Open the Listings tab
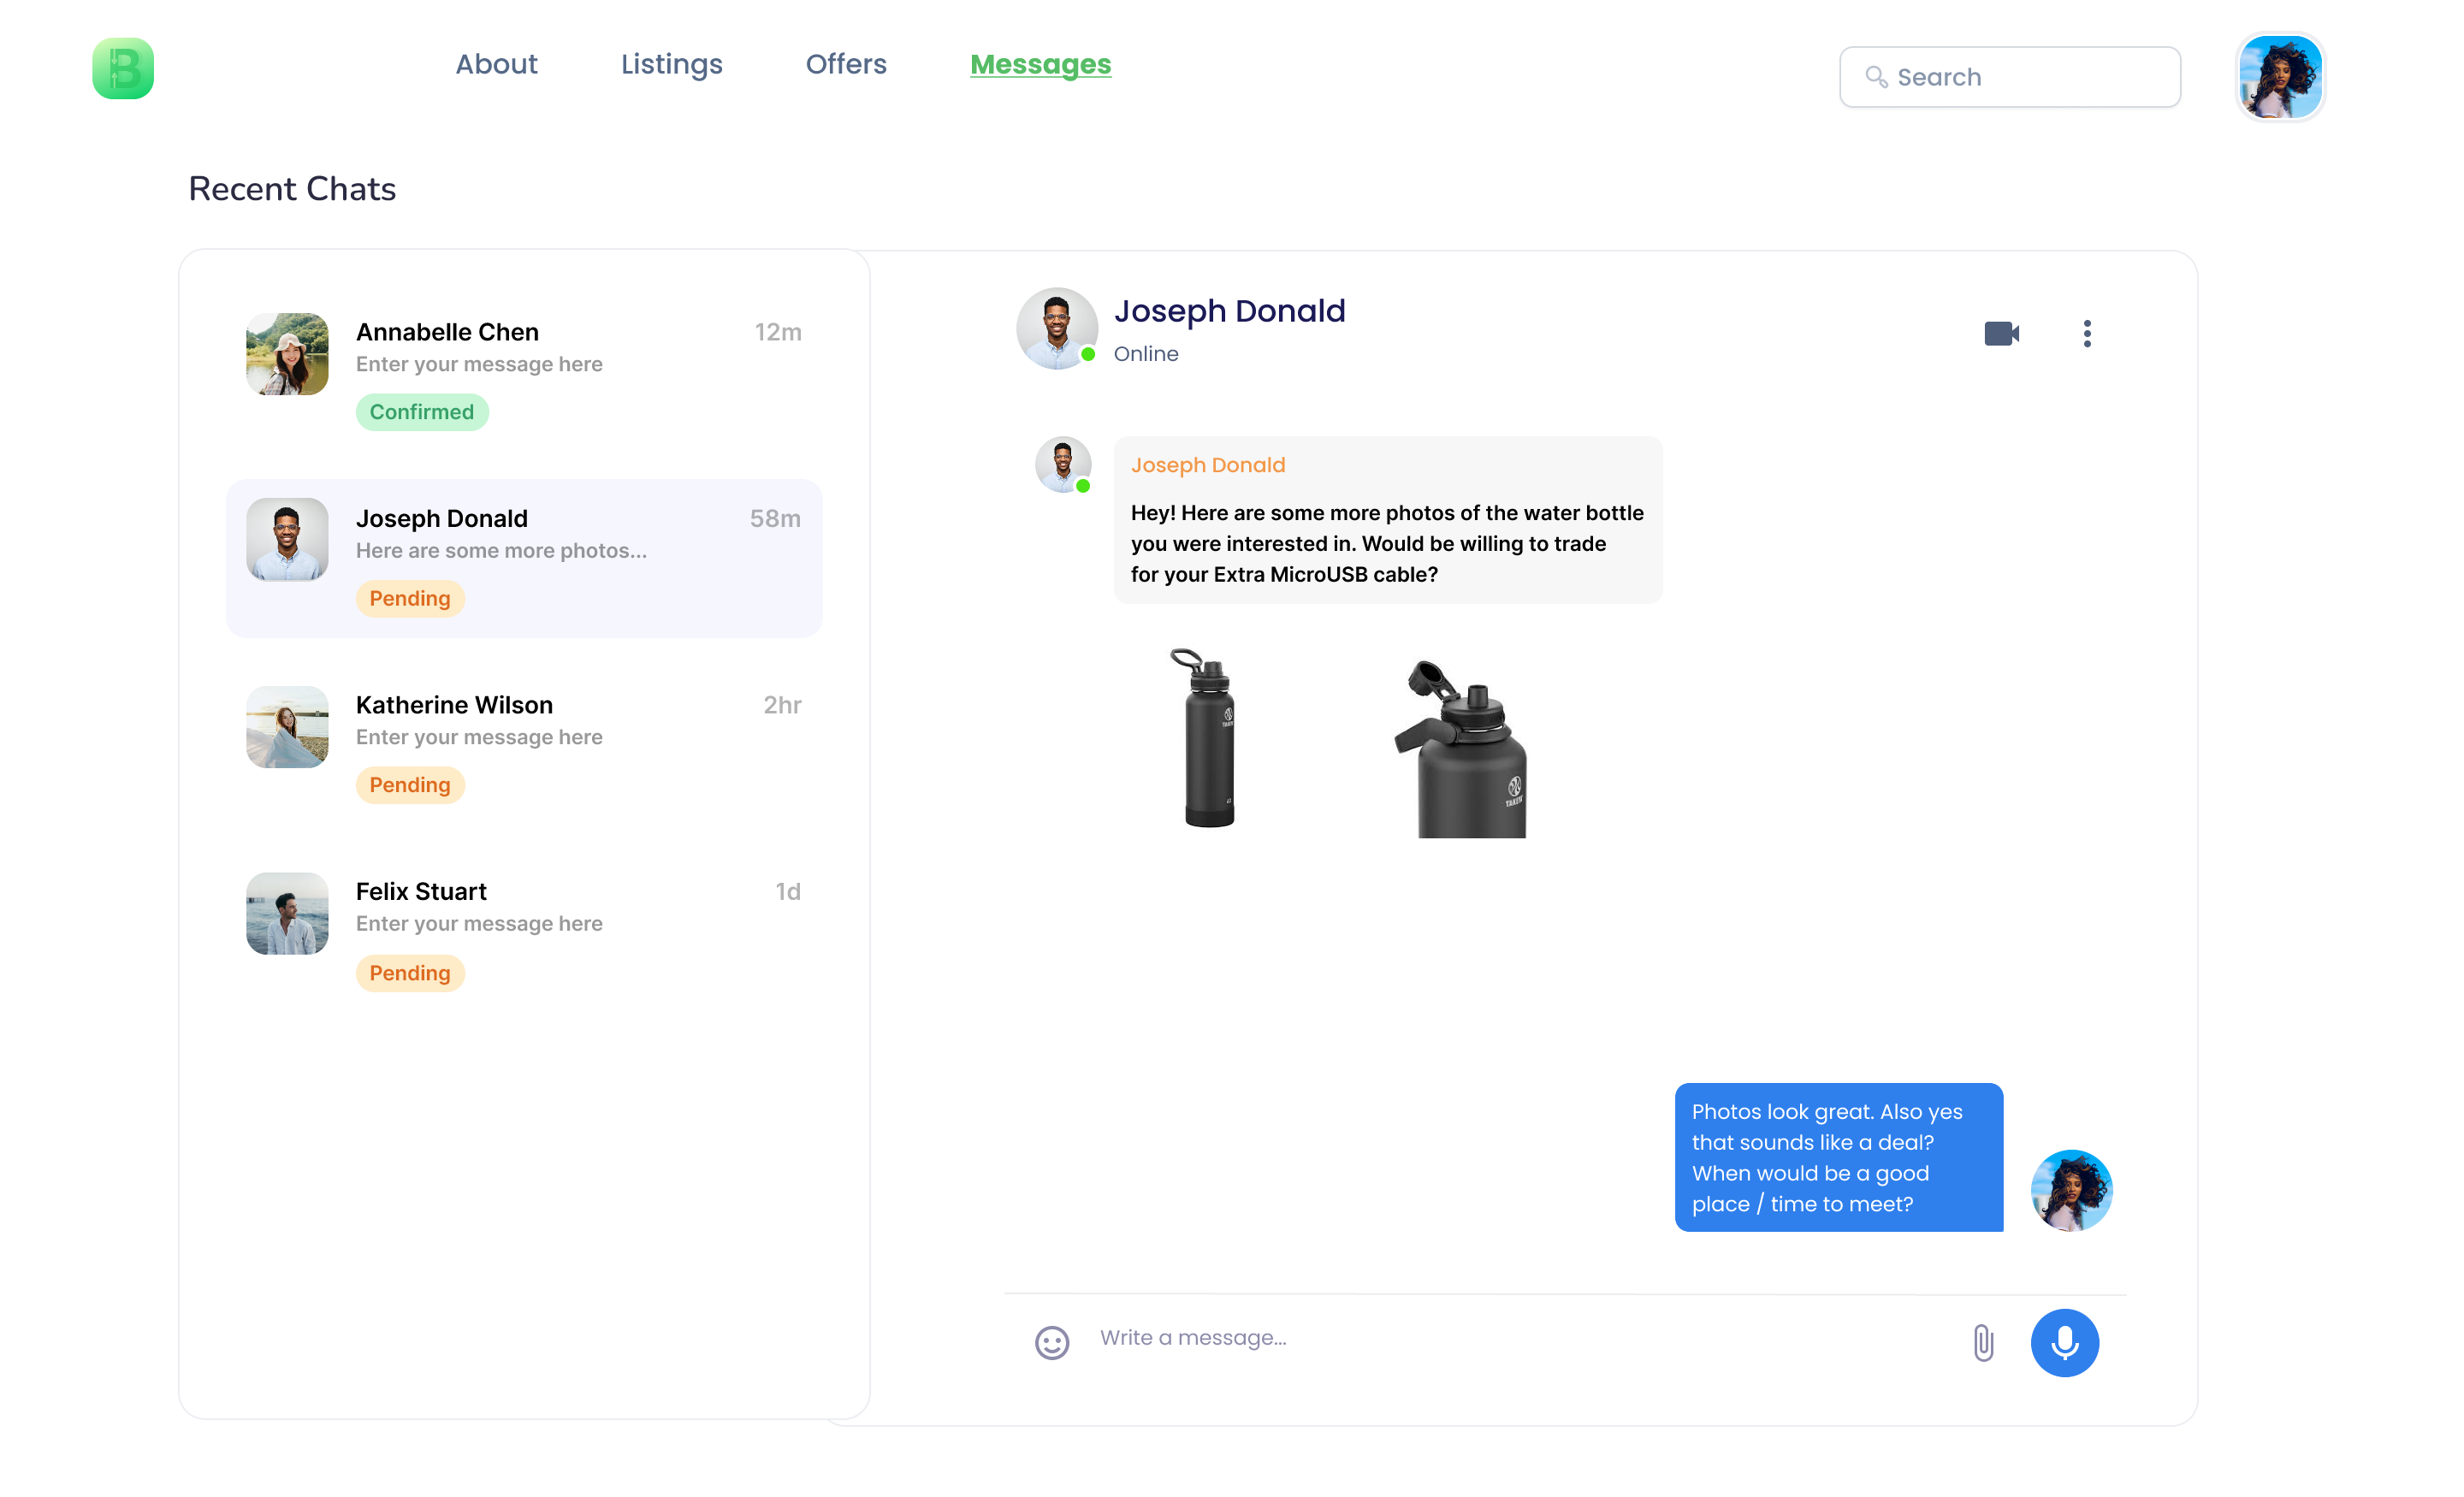 tap(671, 64)
